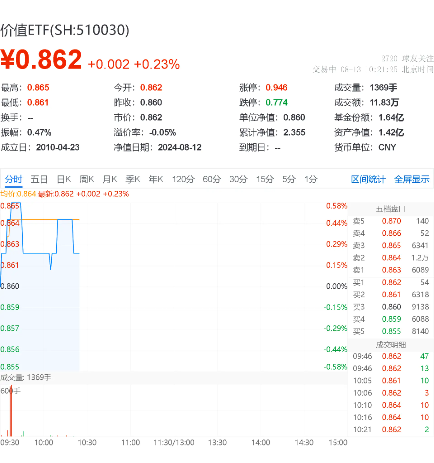Click 全屏显示 fullscreen link
434x463 pixels.
click(x=412, y=179)
